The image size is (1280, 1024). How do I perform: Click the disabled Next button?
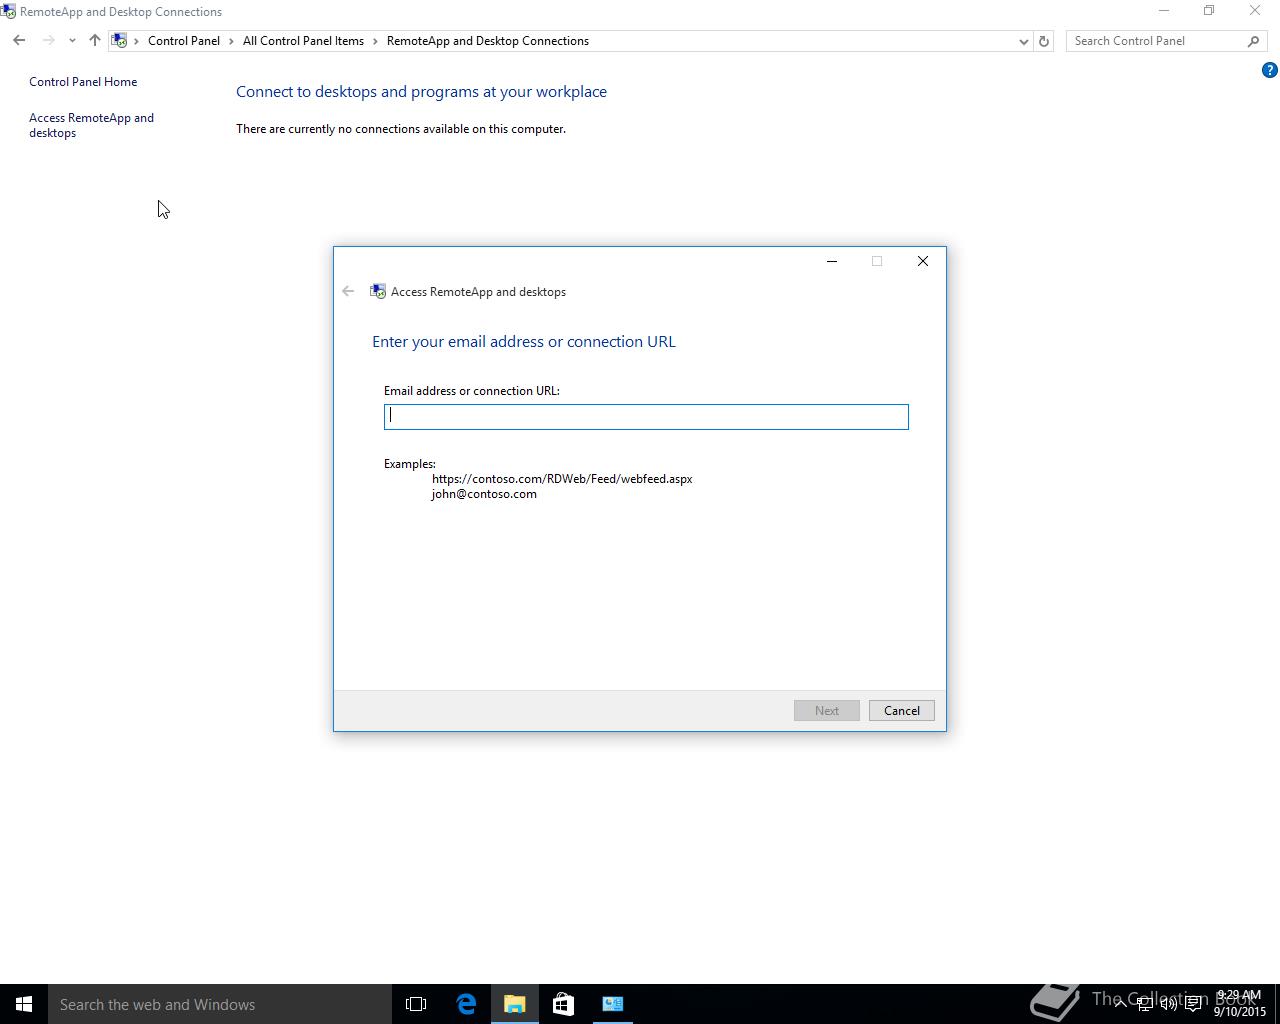pyautogui.click(x=827, y=711)
